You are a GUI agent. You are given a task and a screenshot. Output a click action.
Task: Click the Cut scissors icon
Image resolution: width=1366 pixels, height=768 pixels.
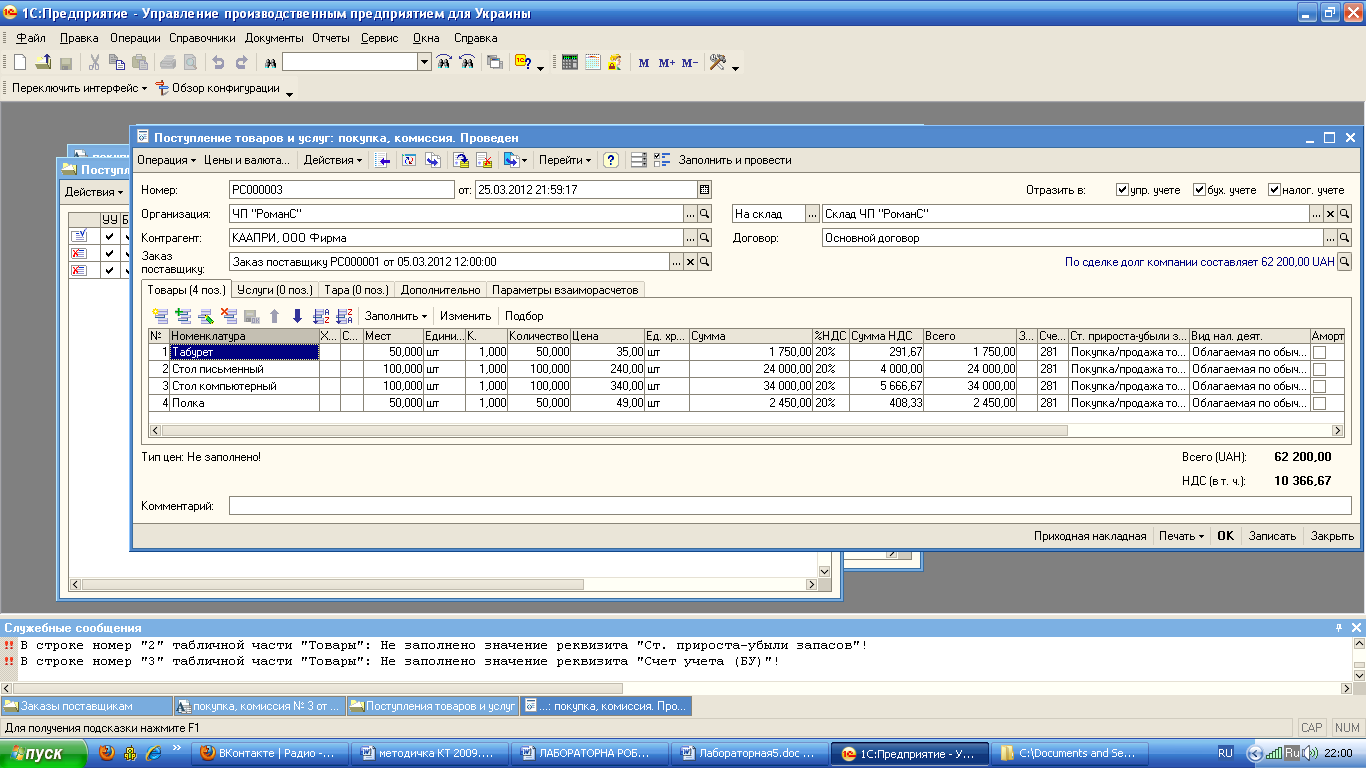[94, 62]
